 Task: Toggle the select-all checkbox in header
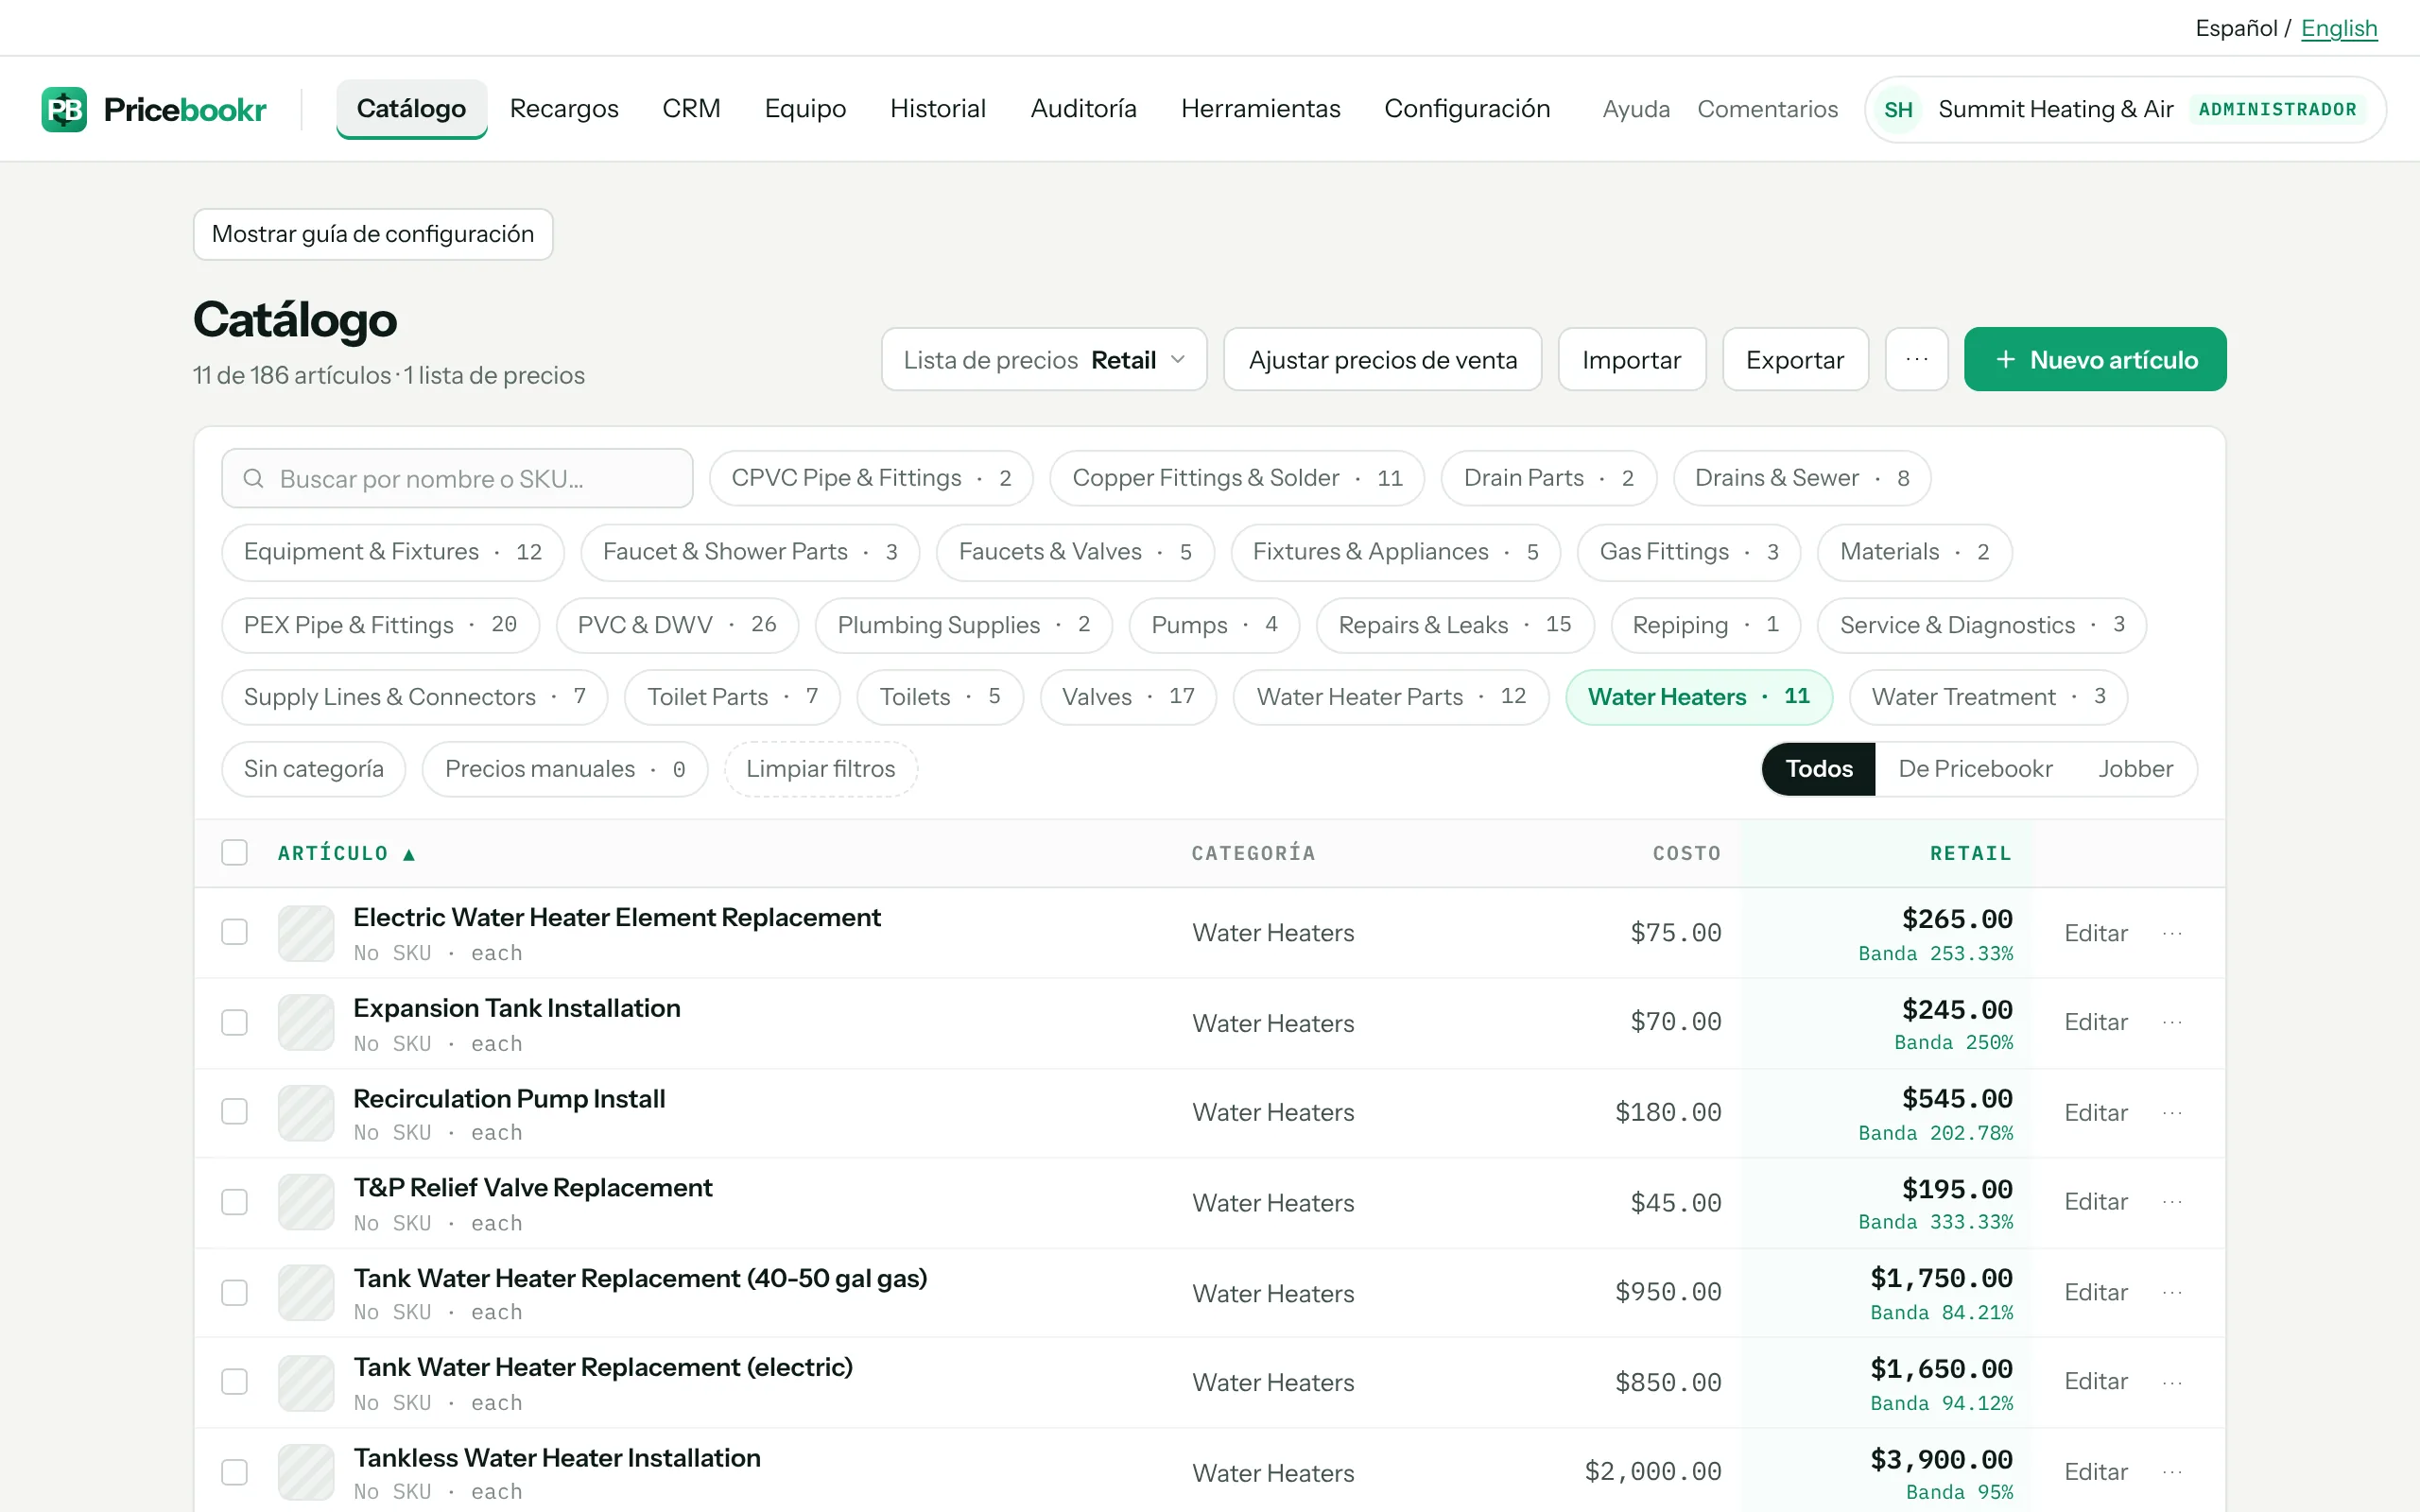click(x=234, y=852)
